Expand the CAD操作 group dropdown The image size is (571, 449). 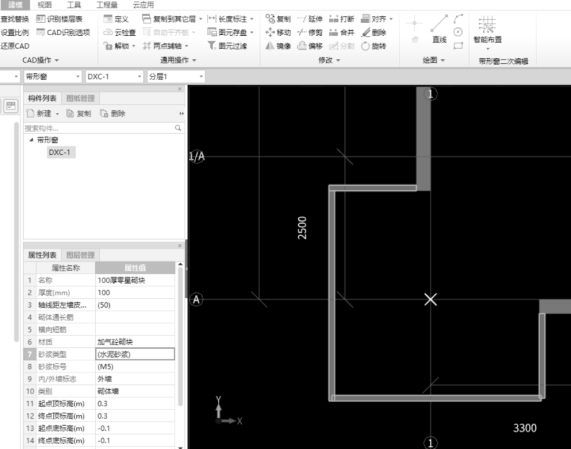(x=57, y=60)
